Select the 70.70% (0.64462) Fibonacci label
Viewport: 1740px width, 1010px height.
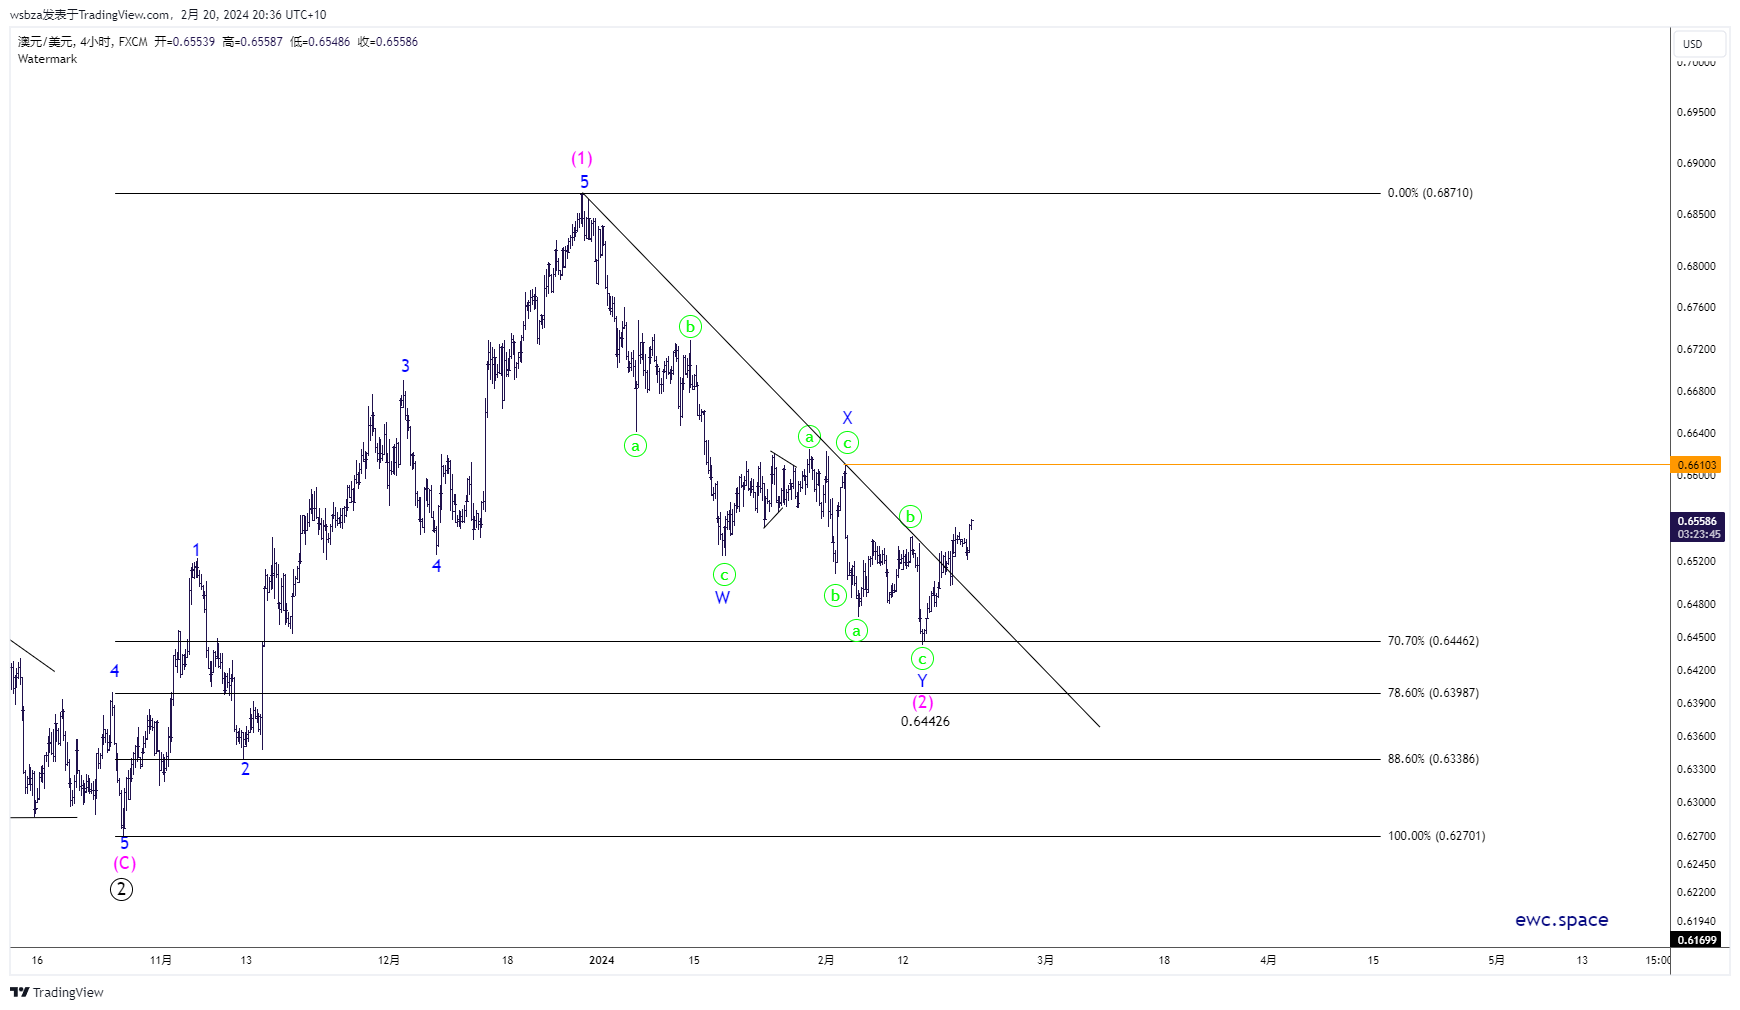[1433, 641]
